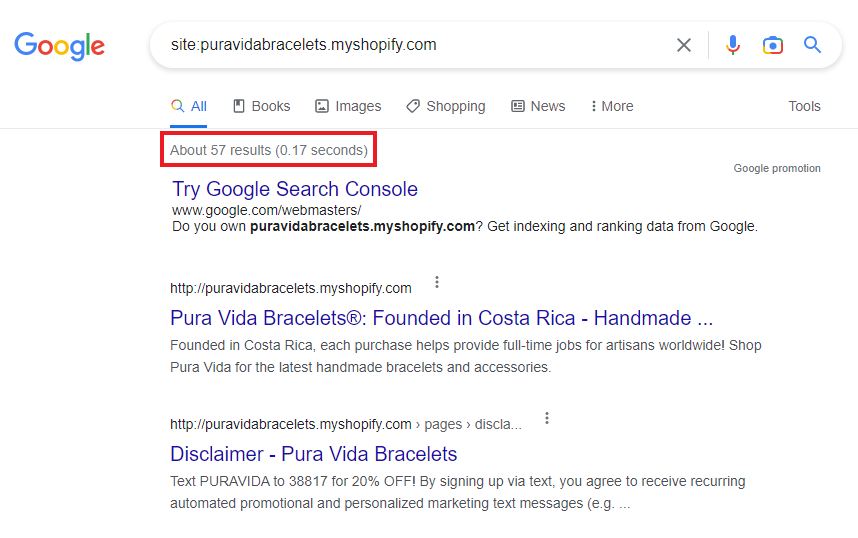Click the 'Do you own puravidabracelets.myshopify.com' description
This screenshot has width=858, height=538.
point(465,227)
